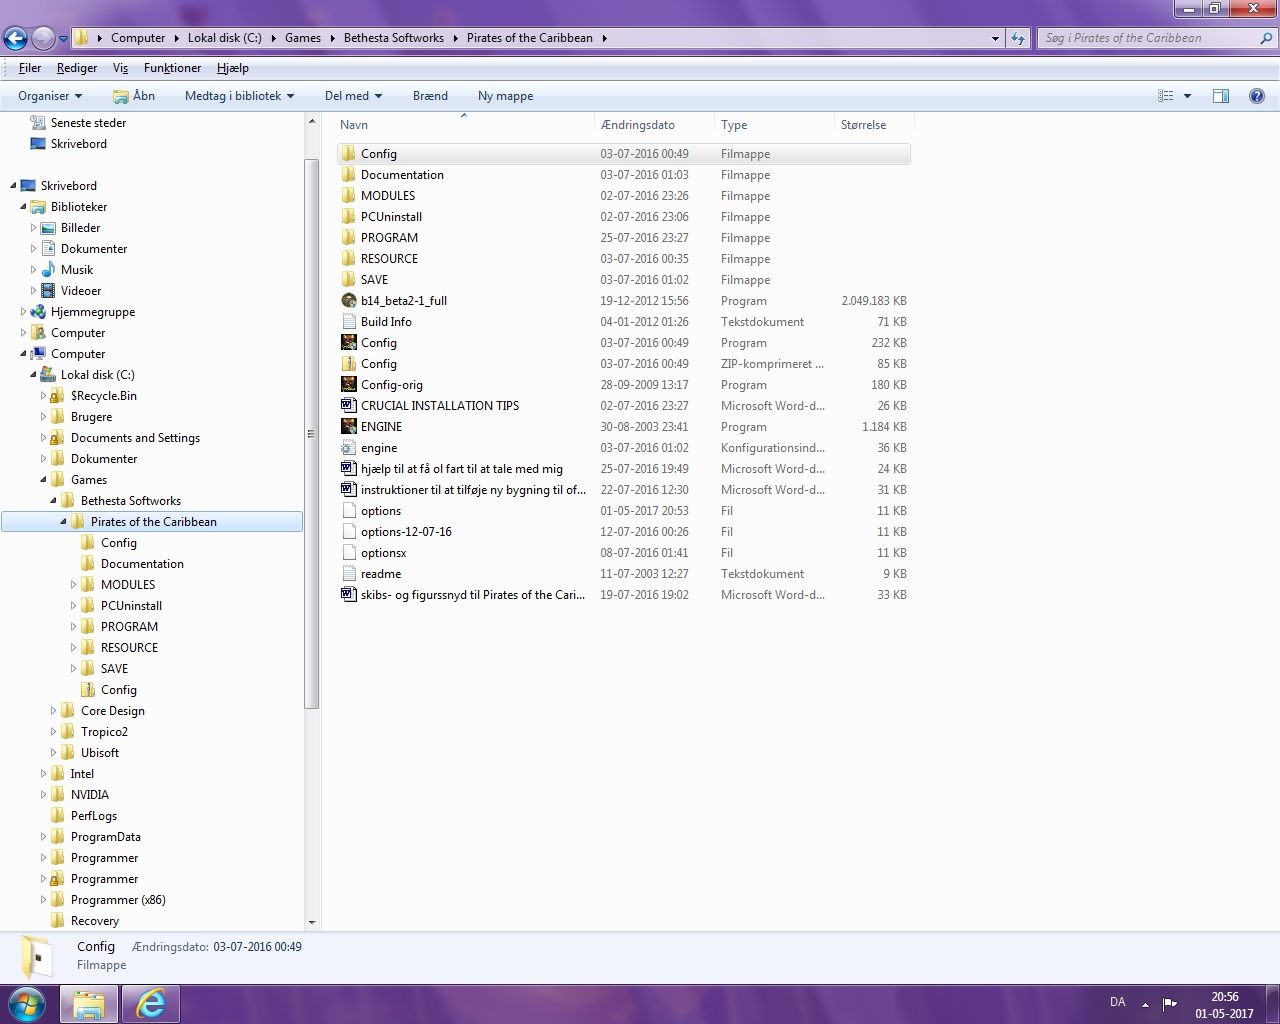This screenshot has width=1280, height=1024.
Task: Click Games in the address breadcrumb
Action: coord(303,38)
